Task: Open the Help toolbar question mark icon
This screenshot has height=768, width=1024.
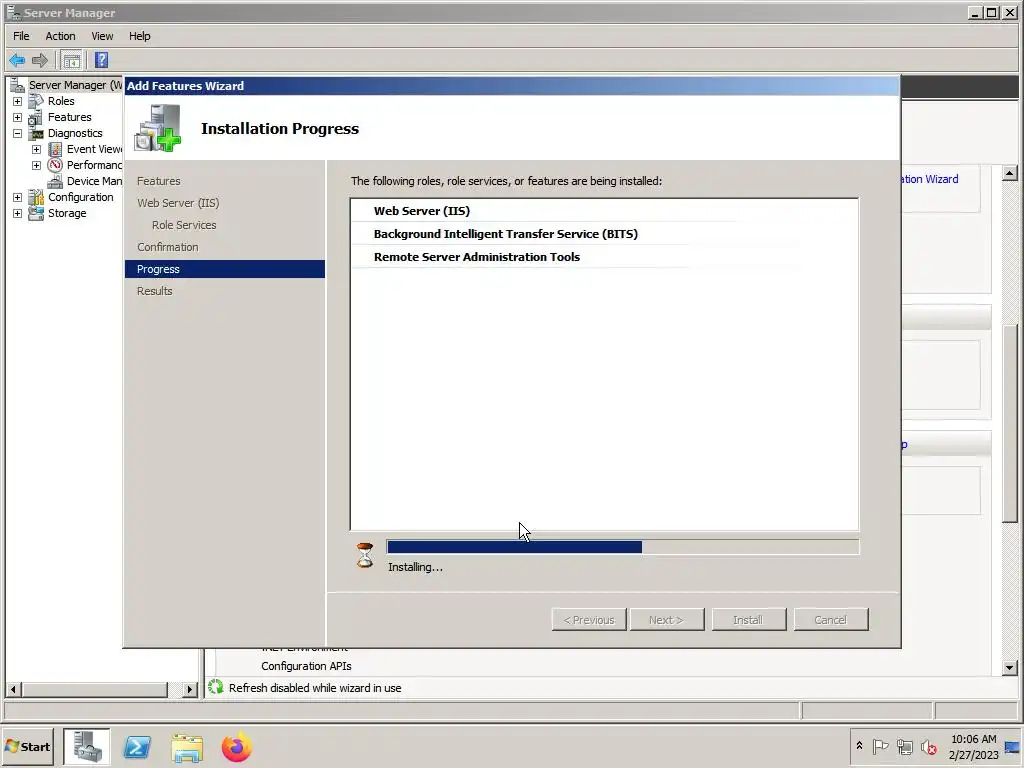Action: (x=101, y=61)
